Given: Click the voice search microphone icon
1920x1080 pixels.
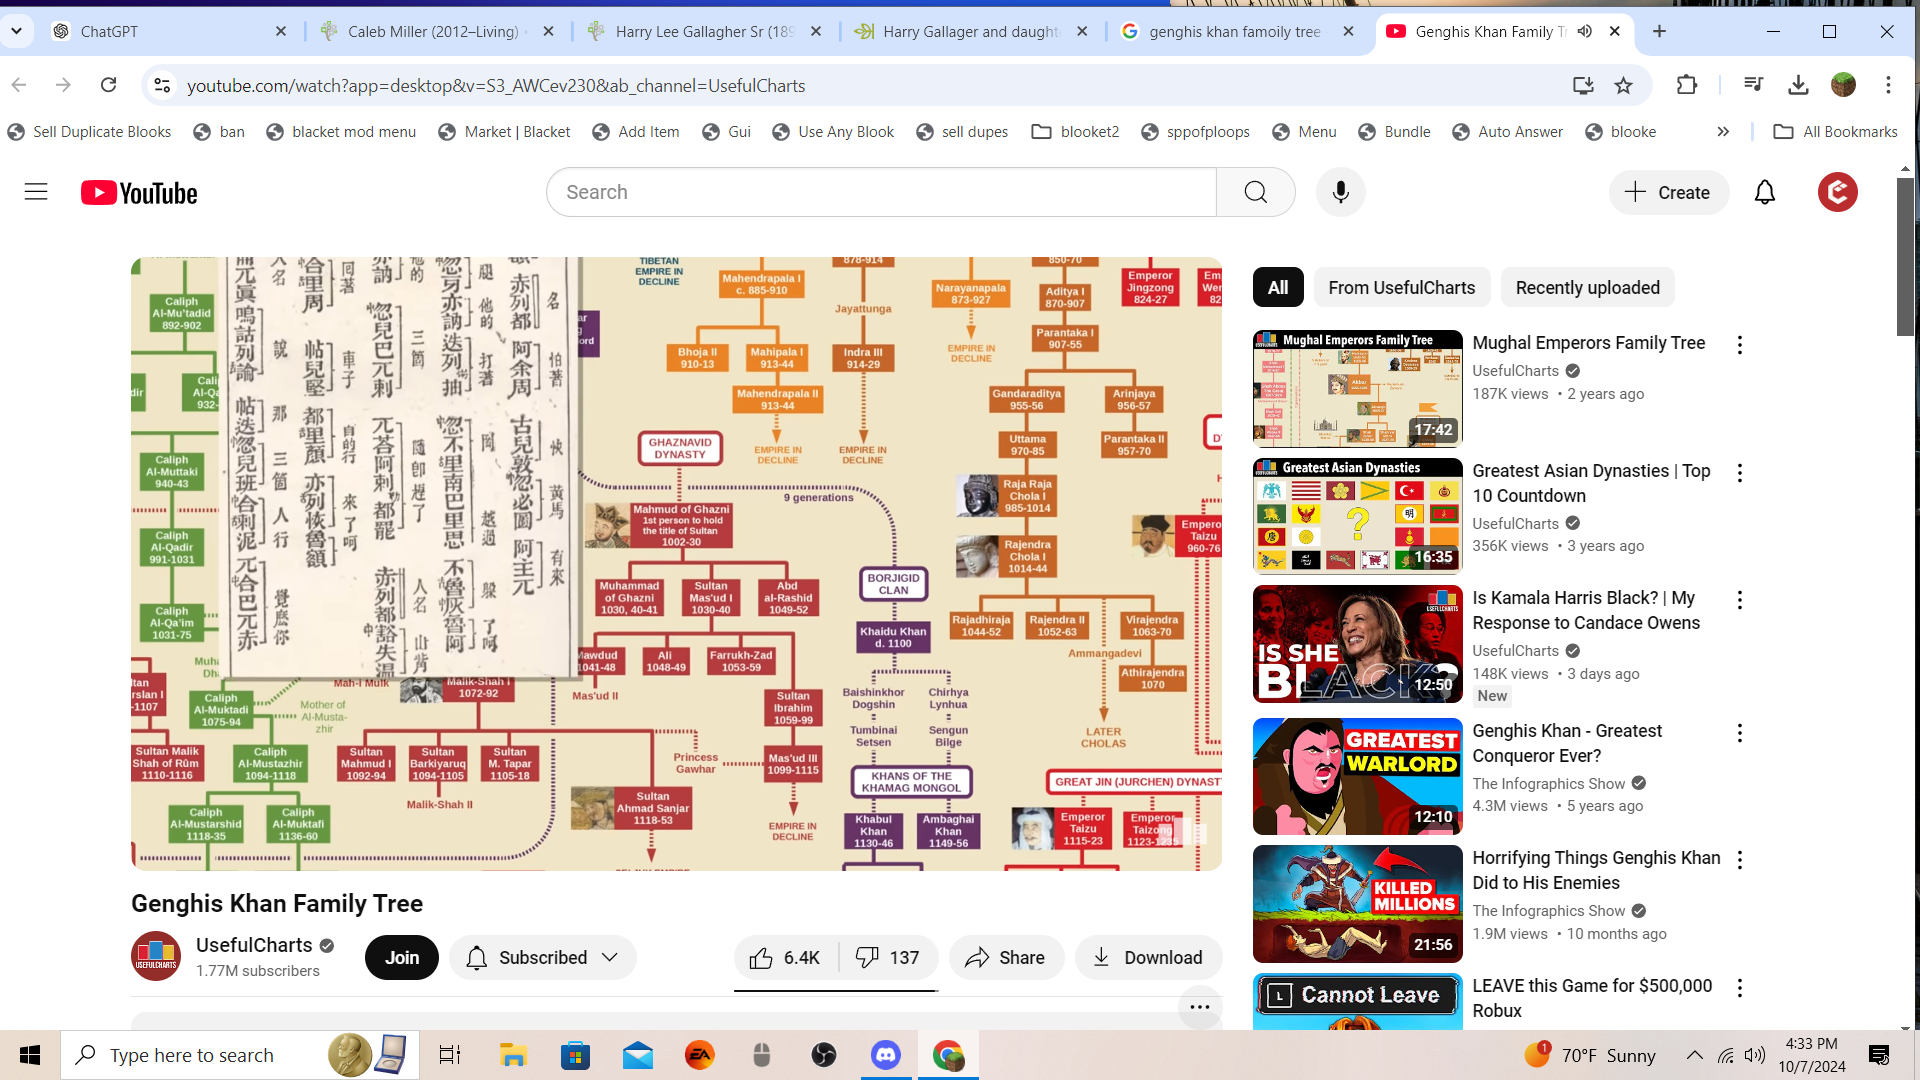Looking at the screenshot, I should pyautogui.click(x=1341, y=192).
